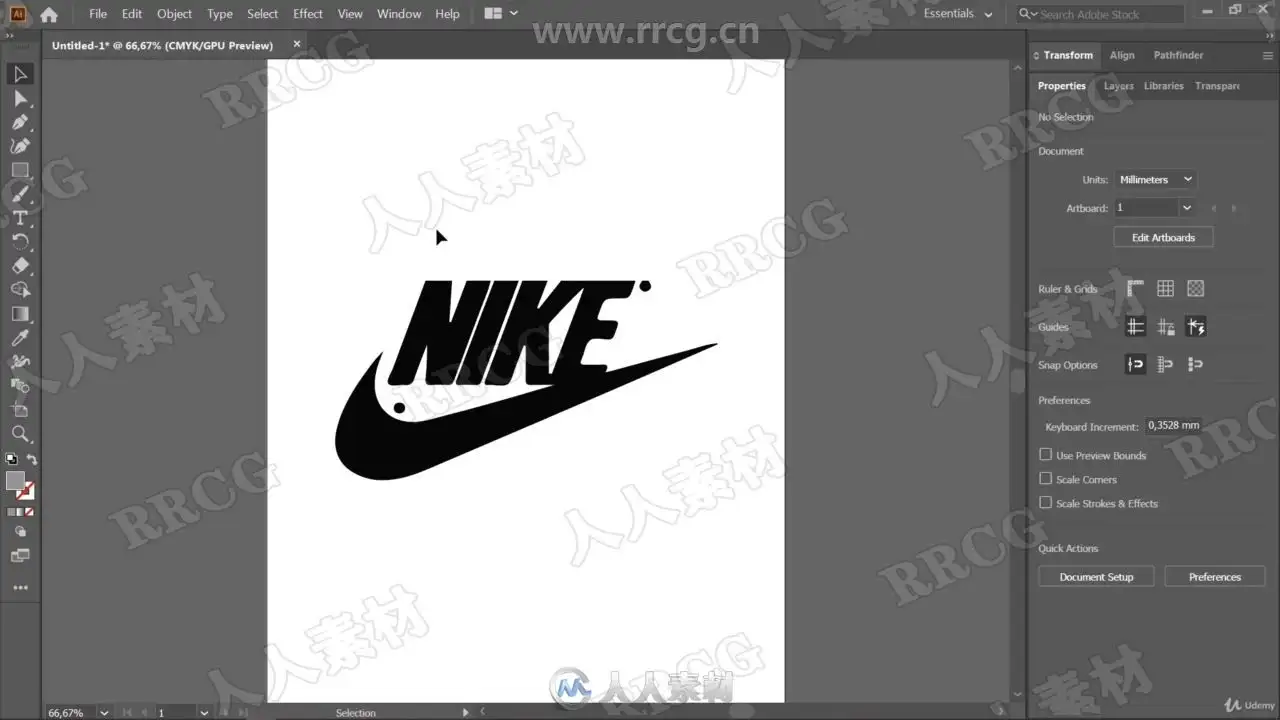The image size is (1280, 720).
Task: Select the Rotate tool
Action: 20,242
